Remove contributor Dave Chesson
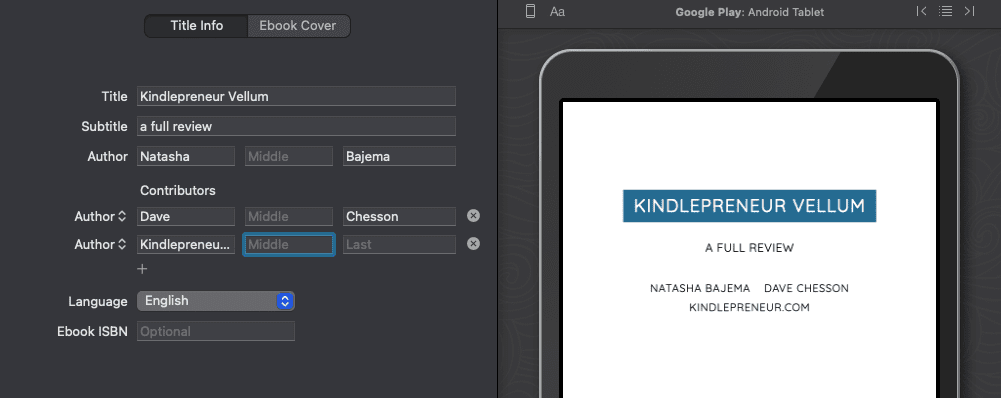The image size is (1001, 398). point(473,216)
